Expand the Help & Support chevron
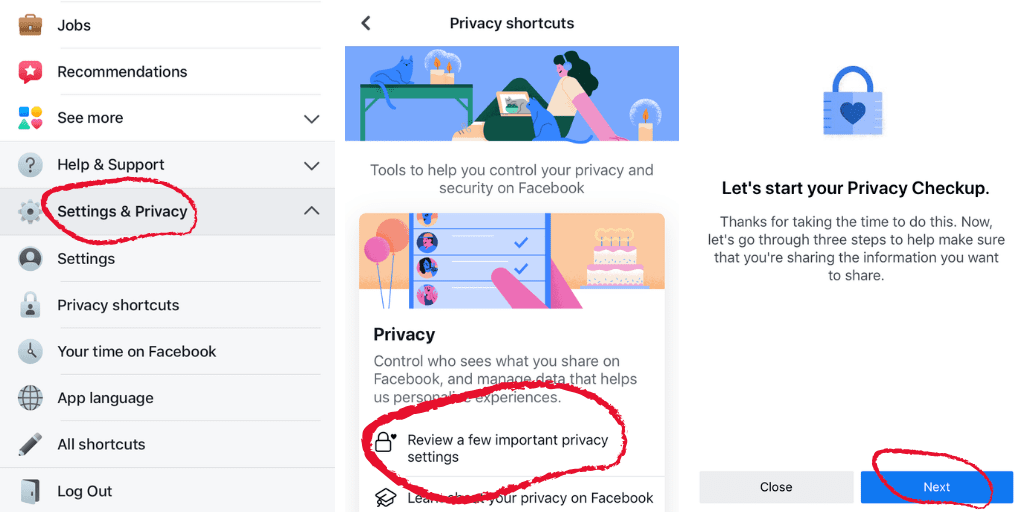Screen dimensions: 1024x512 pos(311,165)
